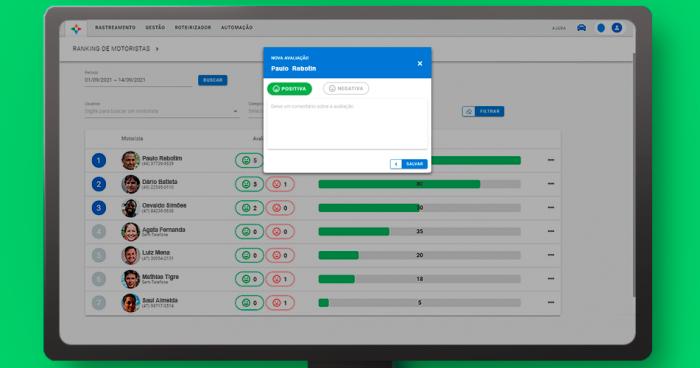The height and width of the screenshot is (368, 700).
Task: Click the colorful app logo icon
Action: click(x=76, y=29)
